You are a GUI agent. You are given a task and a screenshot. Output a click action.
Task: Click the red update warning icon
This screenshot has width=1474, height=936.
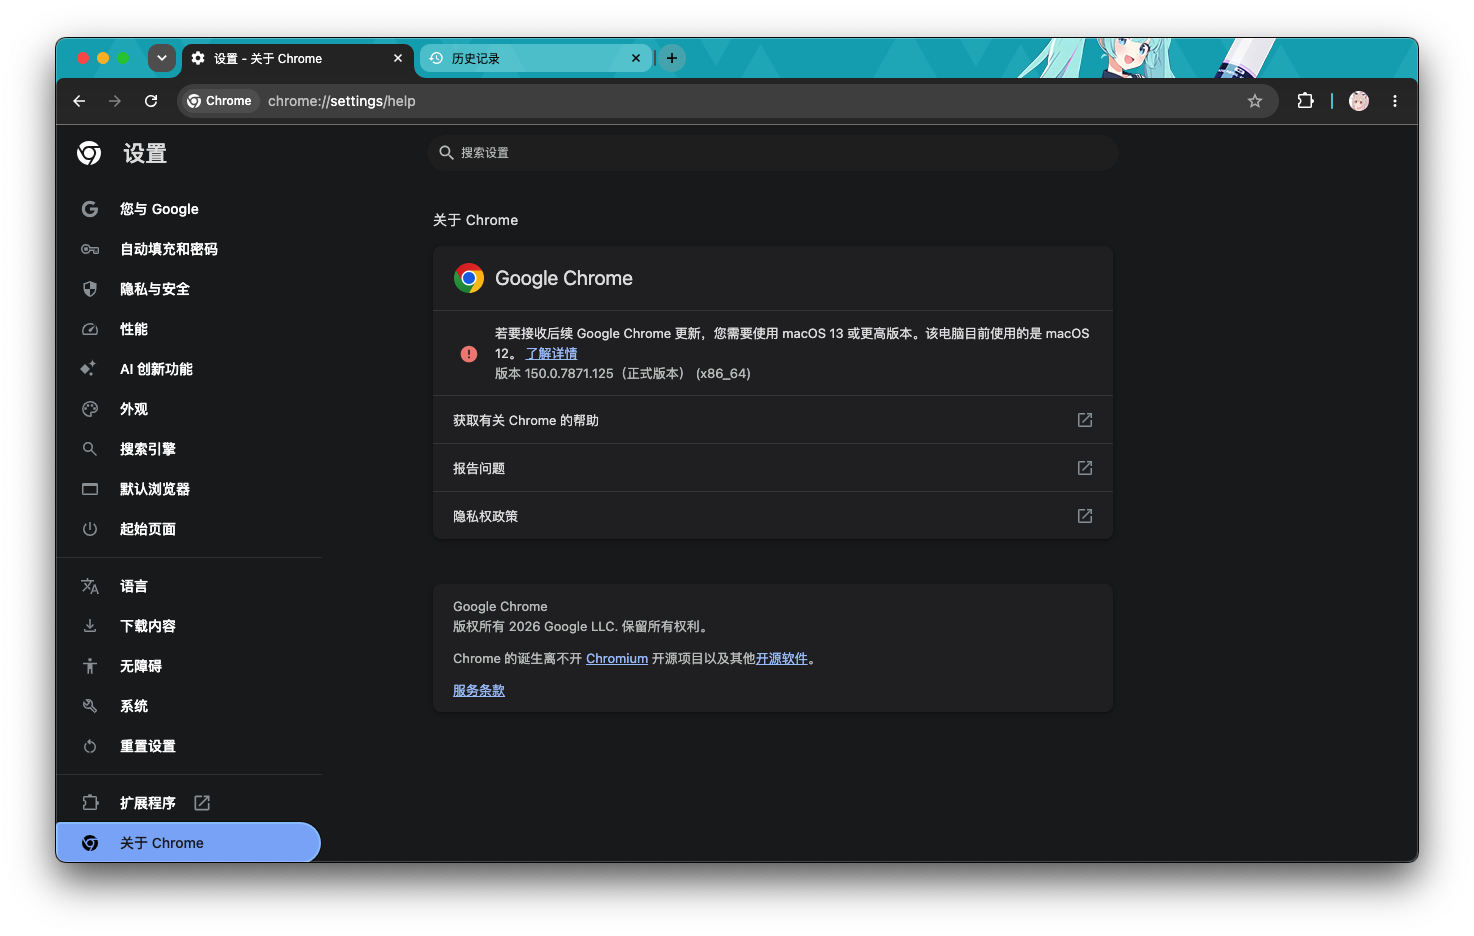tap(469, 354)
